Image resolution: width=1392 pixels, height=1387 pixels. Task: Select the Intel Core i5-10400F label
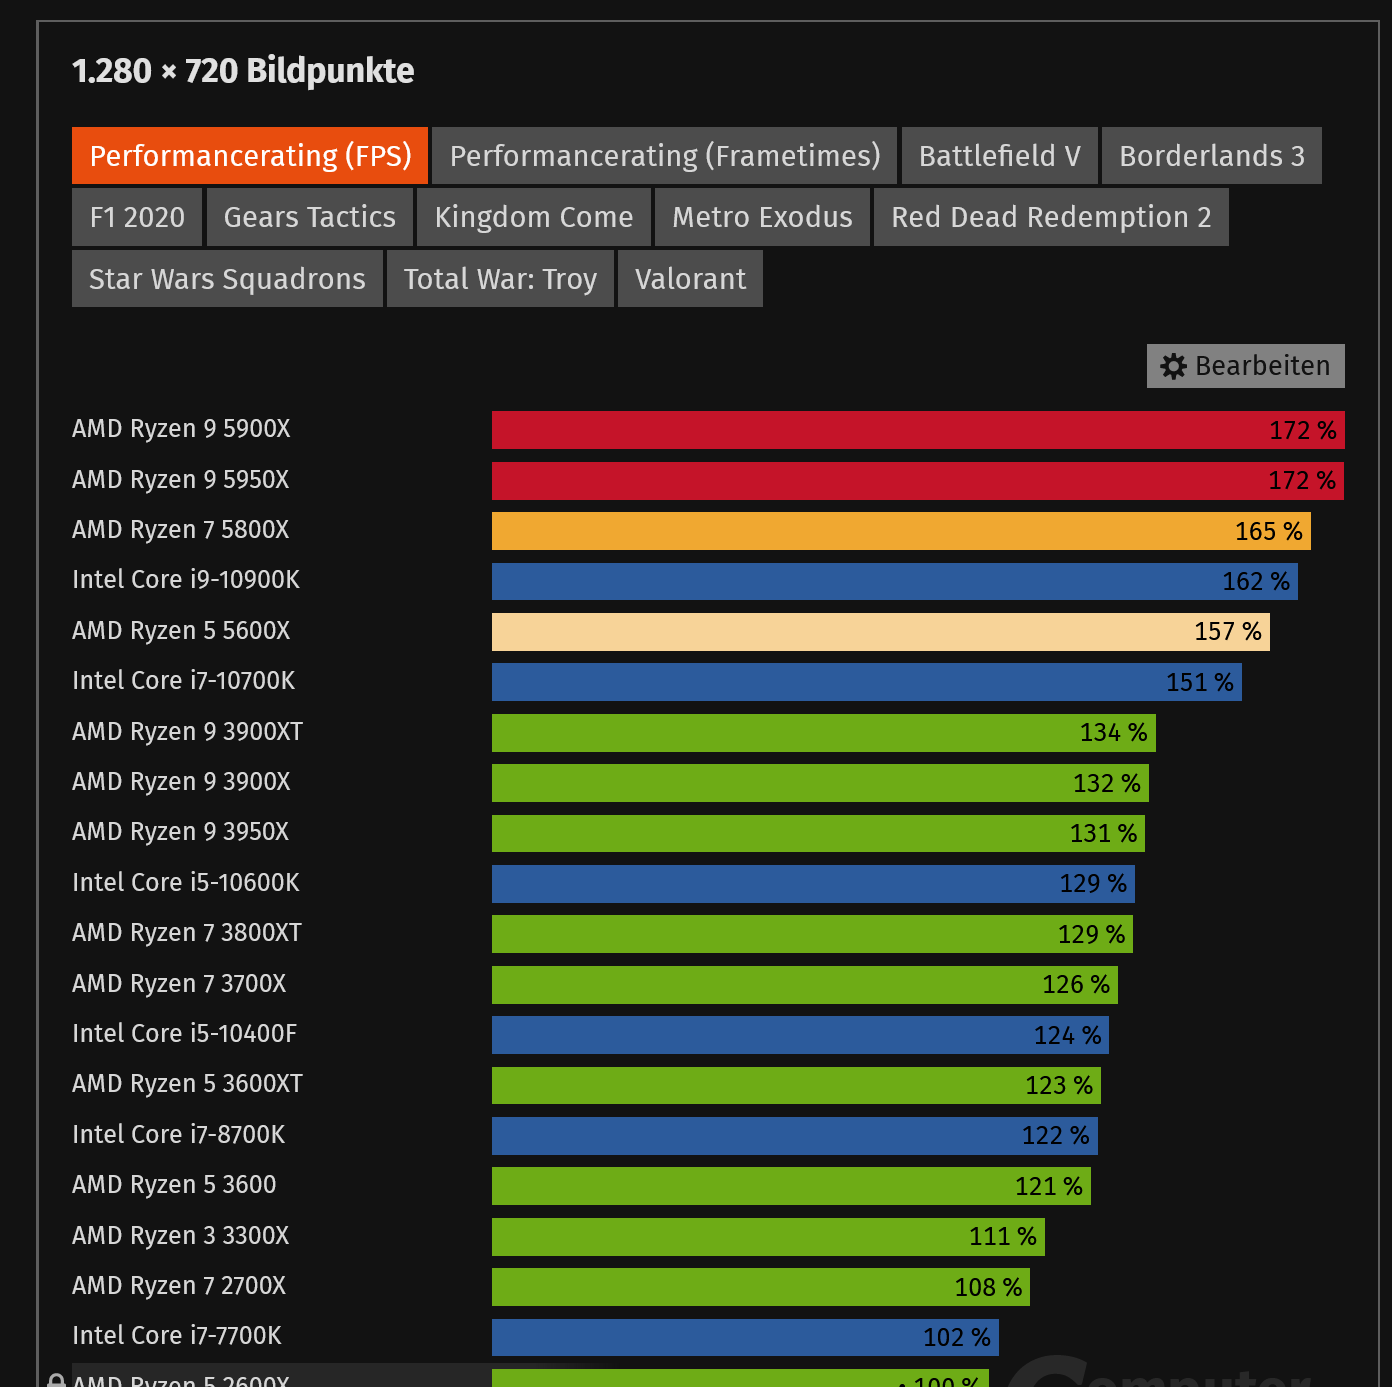(x=185, y=1034)
